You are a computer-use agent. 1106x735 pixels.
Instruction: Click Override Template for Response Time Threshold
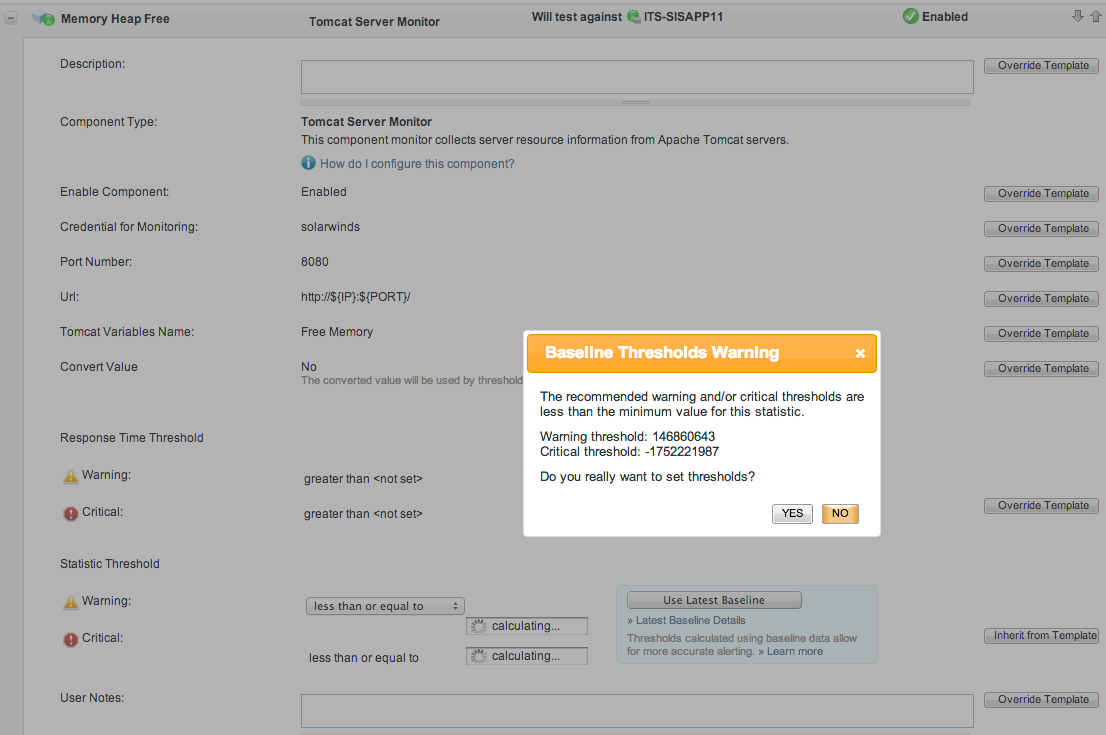1041,506
